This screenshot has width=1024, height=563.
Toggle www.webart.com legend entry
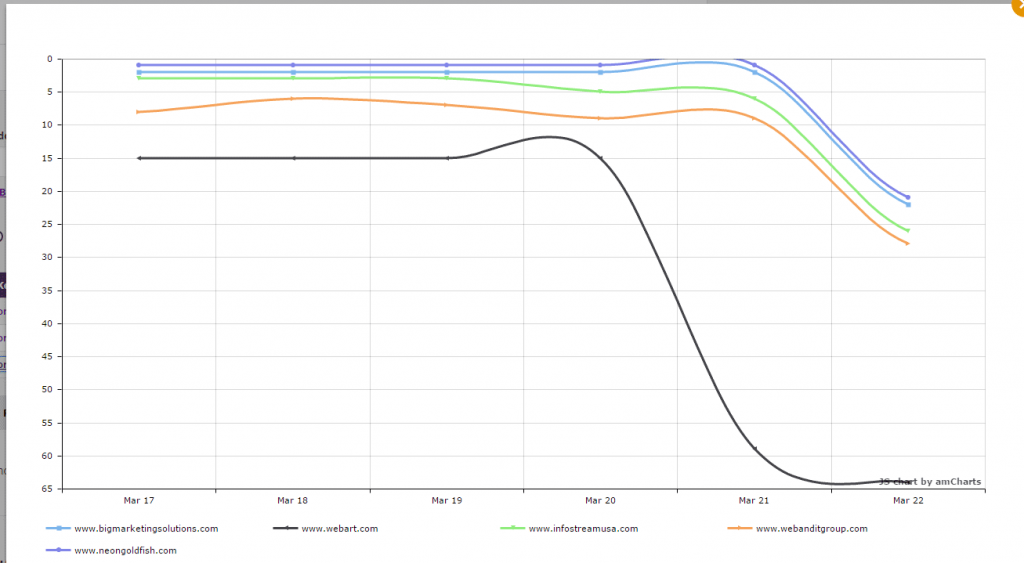click(x=325, y=528)
